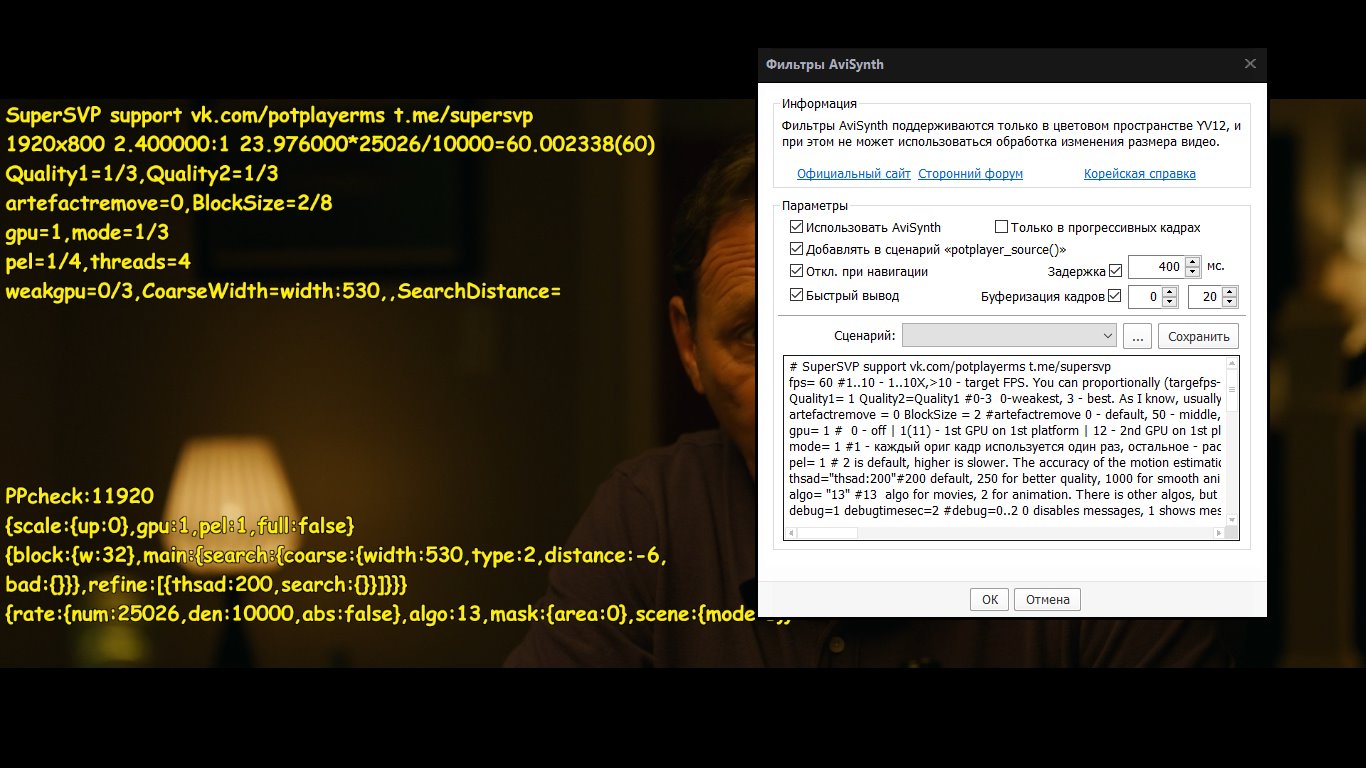Enable Только в прогрессивных кадрах

coord(1001,227)
